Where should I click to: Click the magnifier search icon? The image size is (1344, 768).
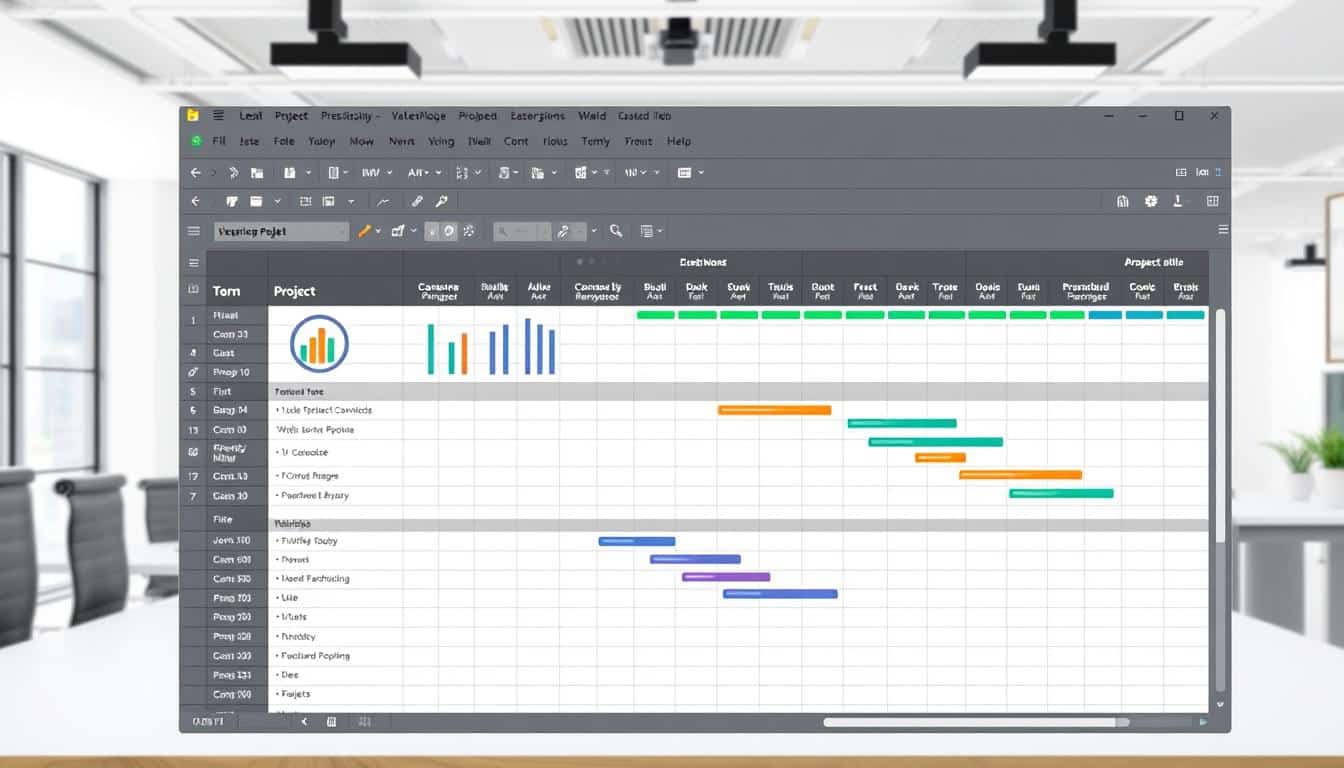point(616,231)
